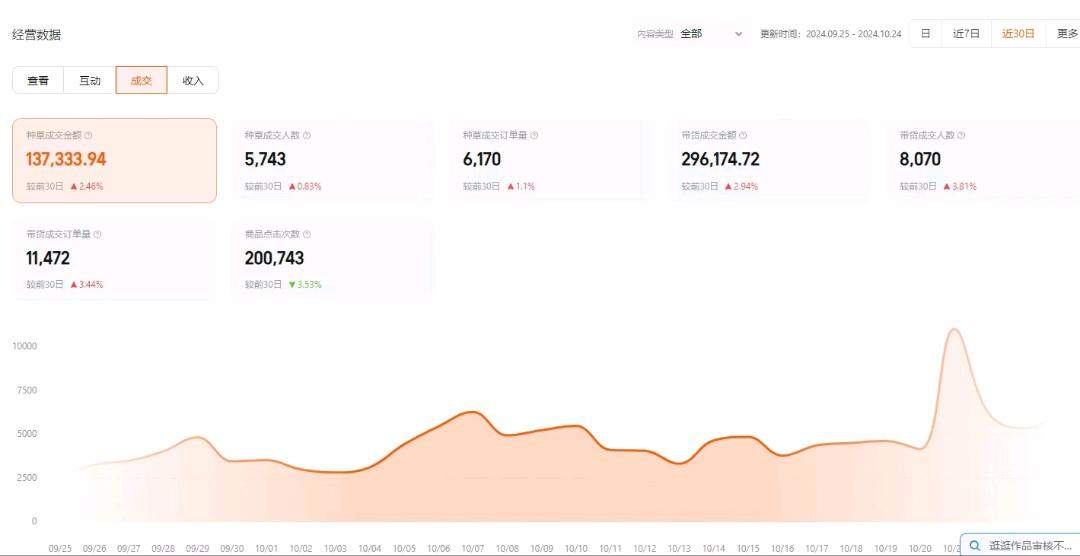Switch date range to 日
1080x556 pixels.
coord(925,33)
